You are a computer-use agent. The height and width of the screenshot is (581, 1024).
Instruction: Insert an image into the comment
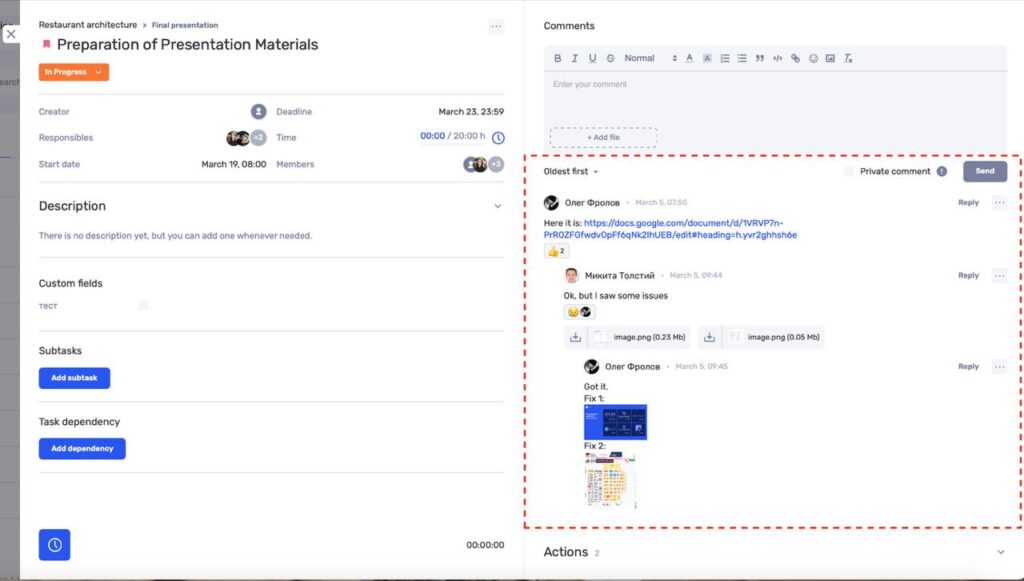pyautogui.click(x=830, y=58)
